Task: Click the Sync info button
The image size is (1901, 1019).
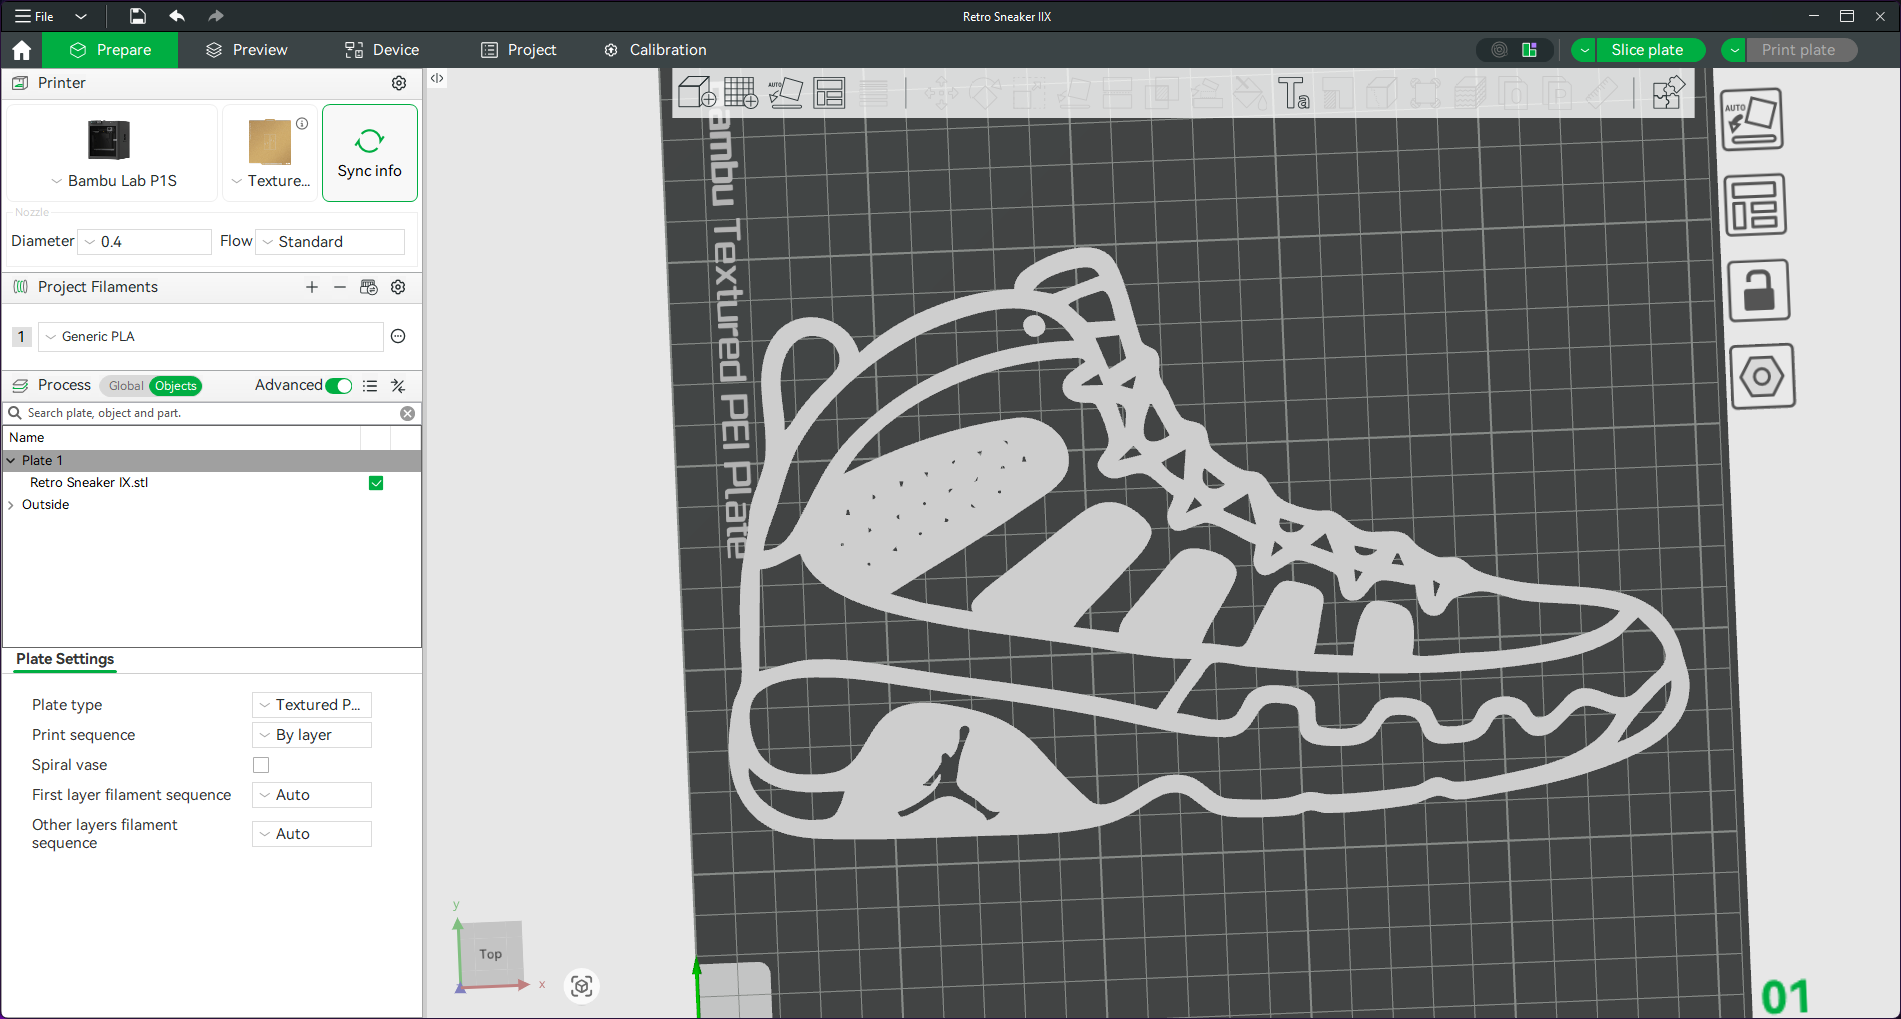Action: pyautogui.click(x=369, y=153)
